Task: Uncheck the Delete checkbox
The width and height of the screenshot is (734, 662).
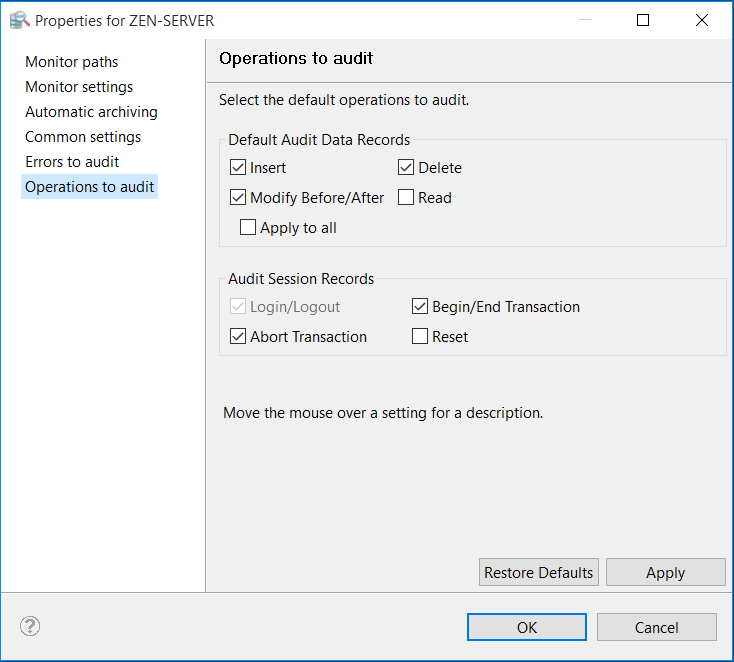Action: tap(406, 168)
